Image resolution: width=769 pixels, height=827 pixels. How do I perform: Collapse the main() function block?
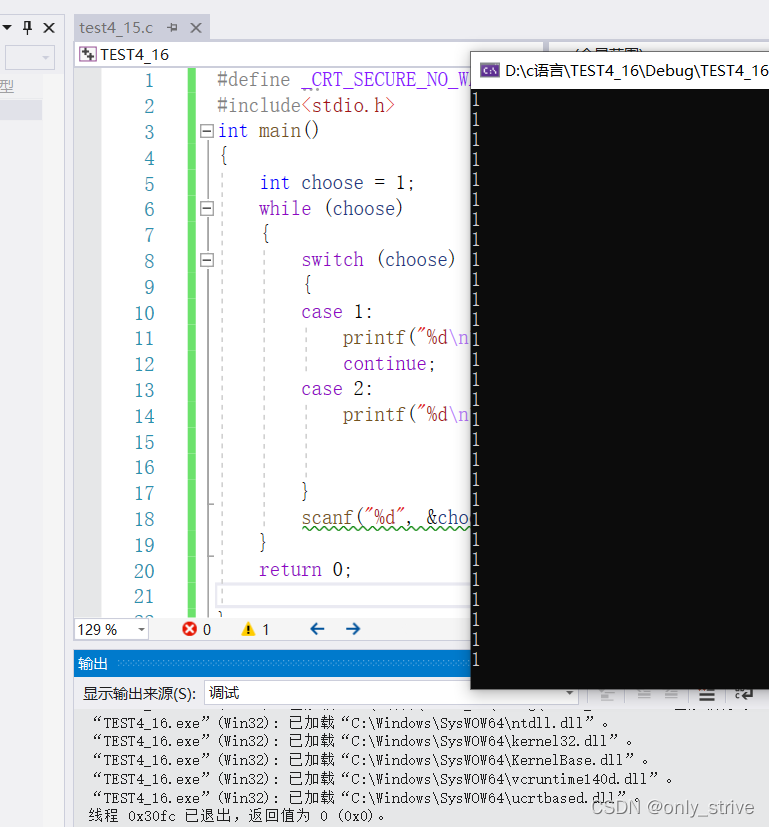tap(207, 131)
